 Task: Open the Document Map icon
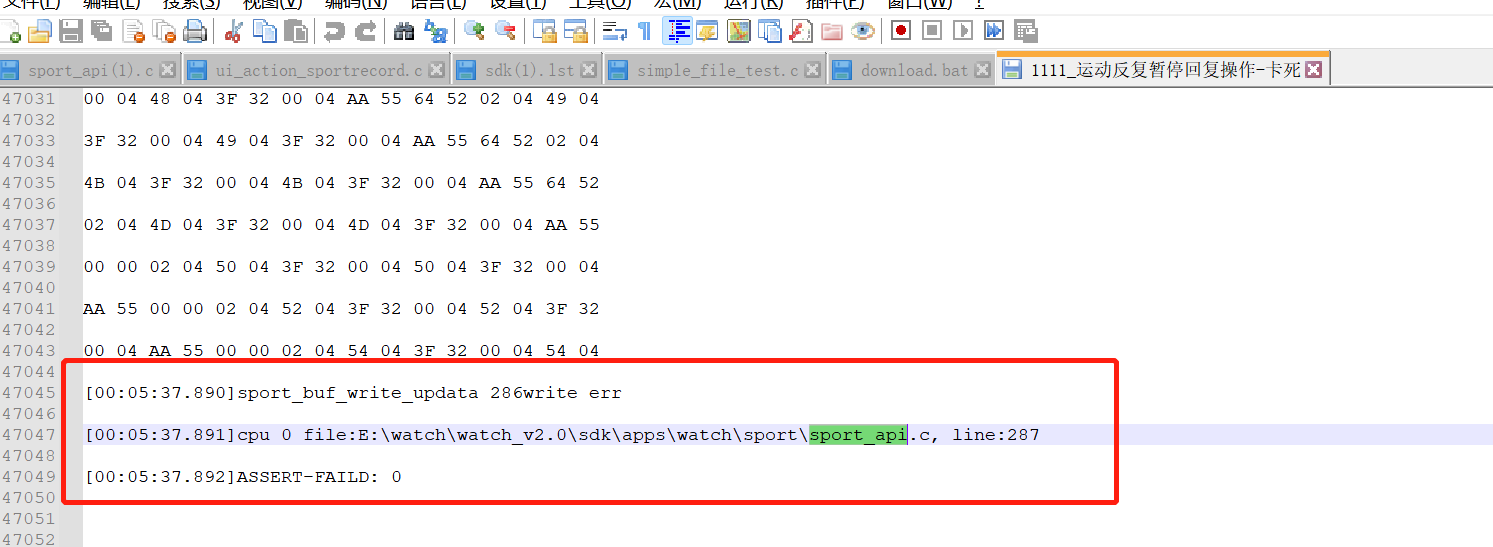(739, 32)
